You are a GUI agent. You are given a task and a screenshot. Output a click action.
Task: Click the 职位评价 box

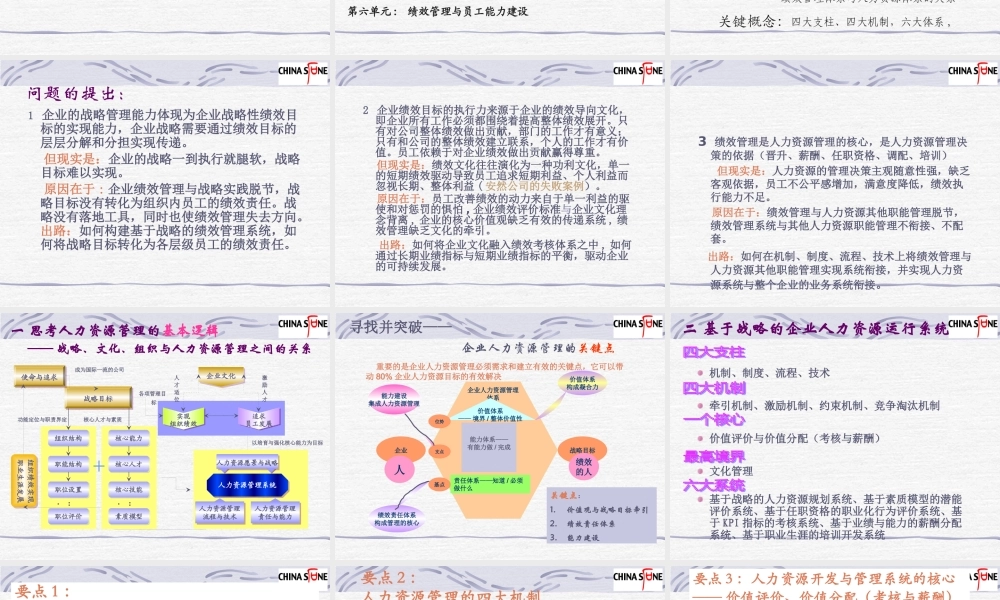68,516
